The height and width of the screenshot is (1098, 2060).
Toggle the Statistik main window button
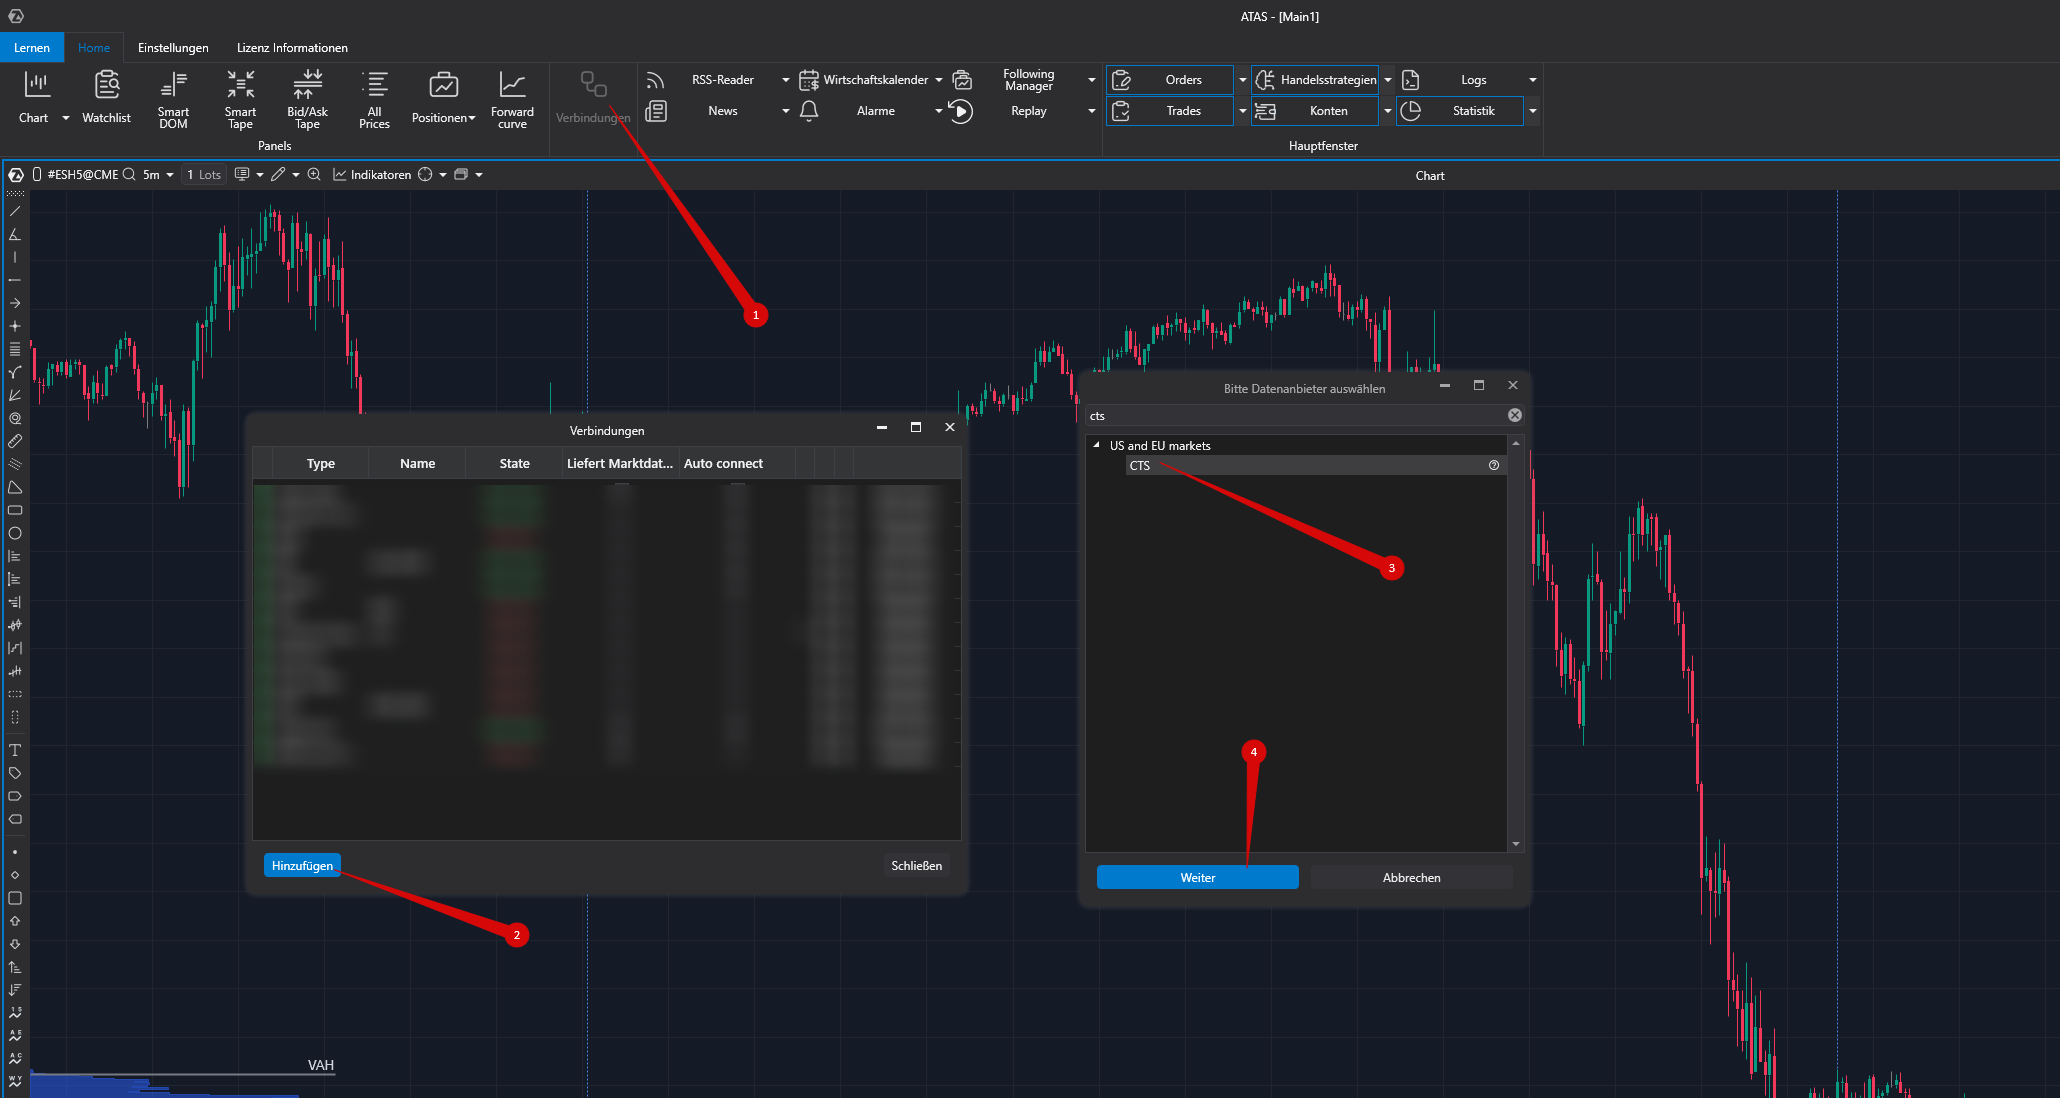(x=1460, y=111)
